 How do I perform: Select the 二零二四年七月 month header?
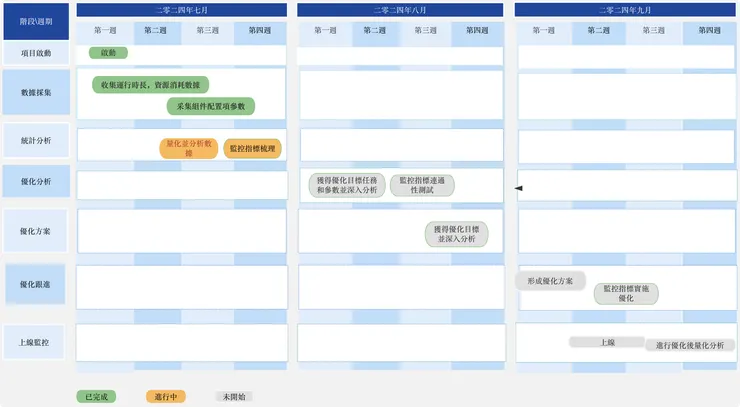click(x=182, y=10)
